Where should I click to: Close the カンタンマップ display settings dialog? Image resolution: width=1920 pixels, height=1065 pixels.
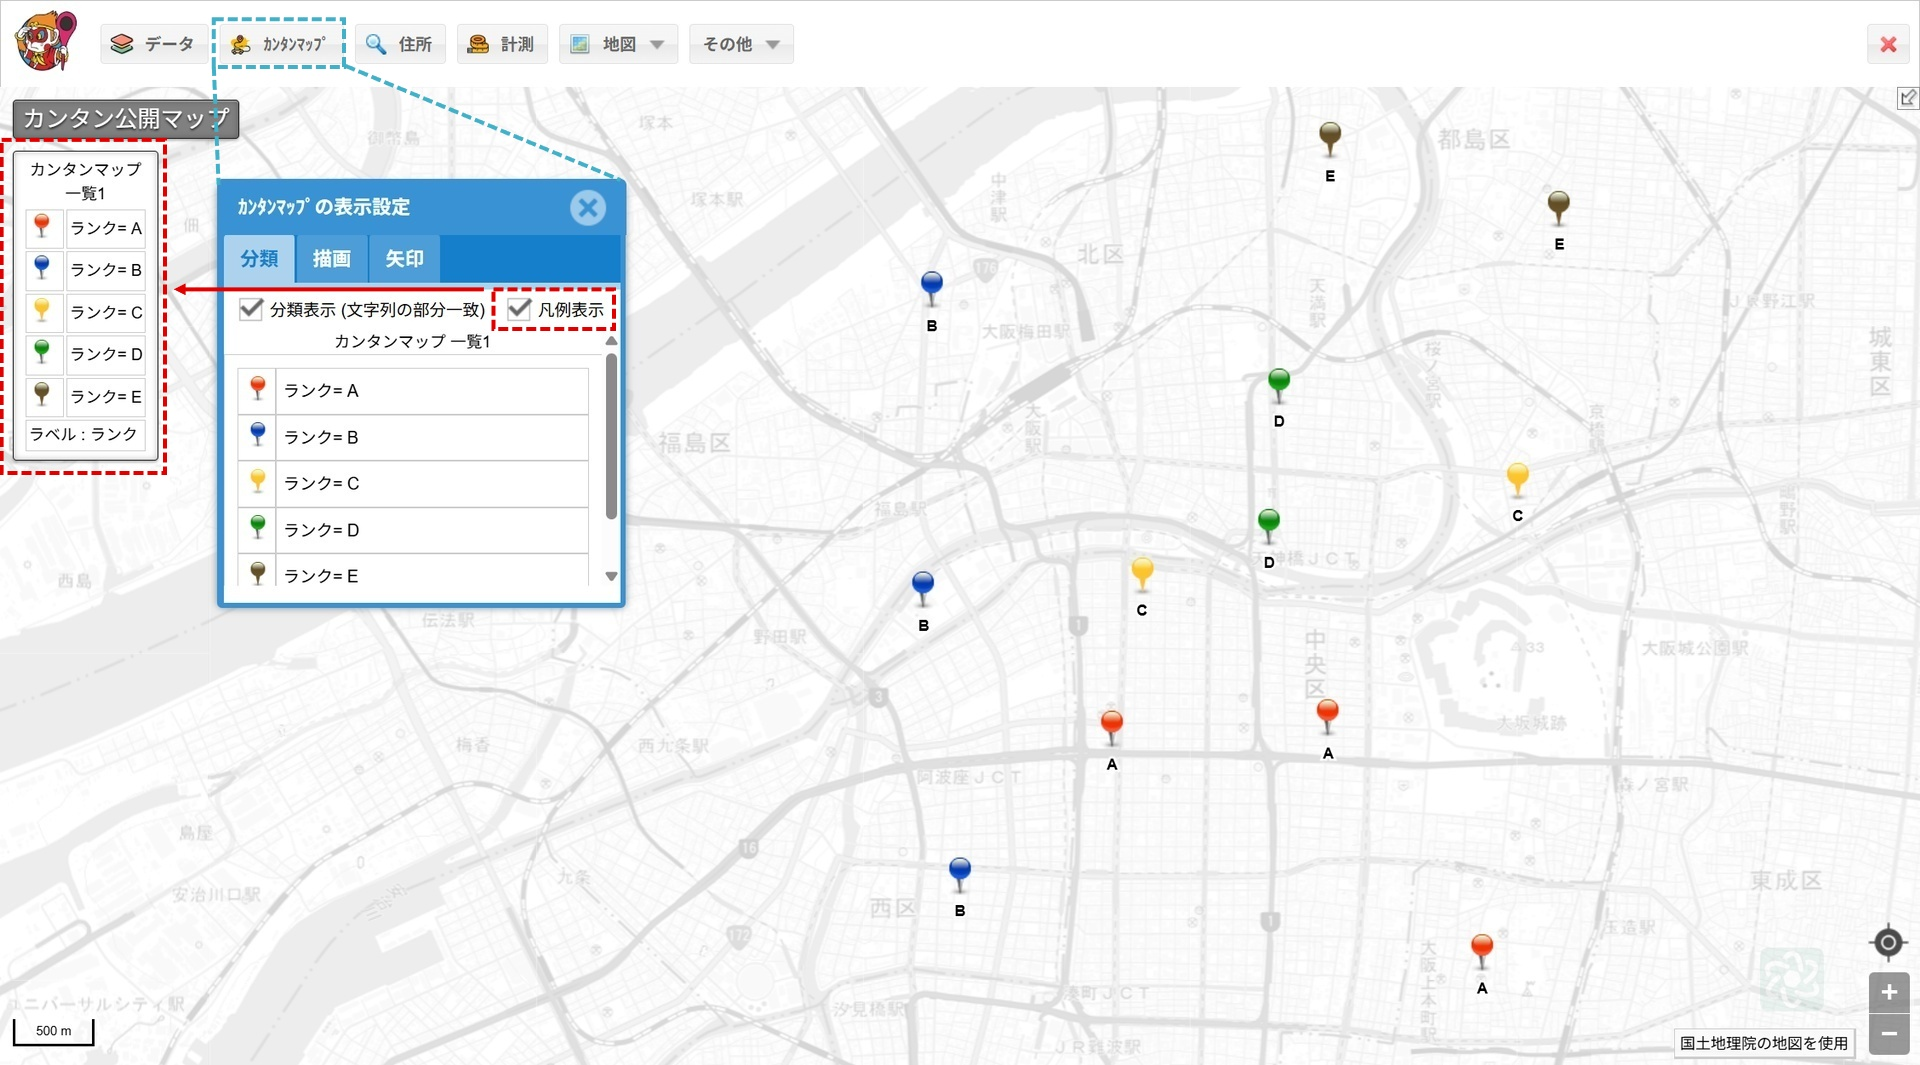(x=588, y=207)
